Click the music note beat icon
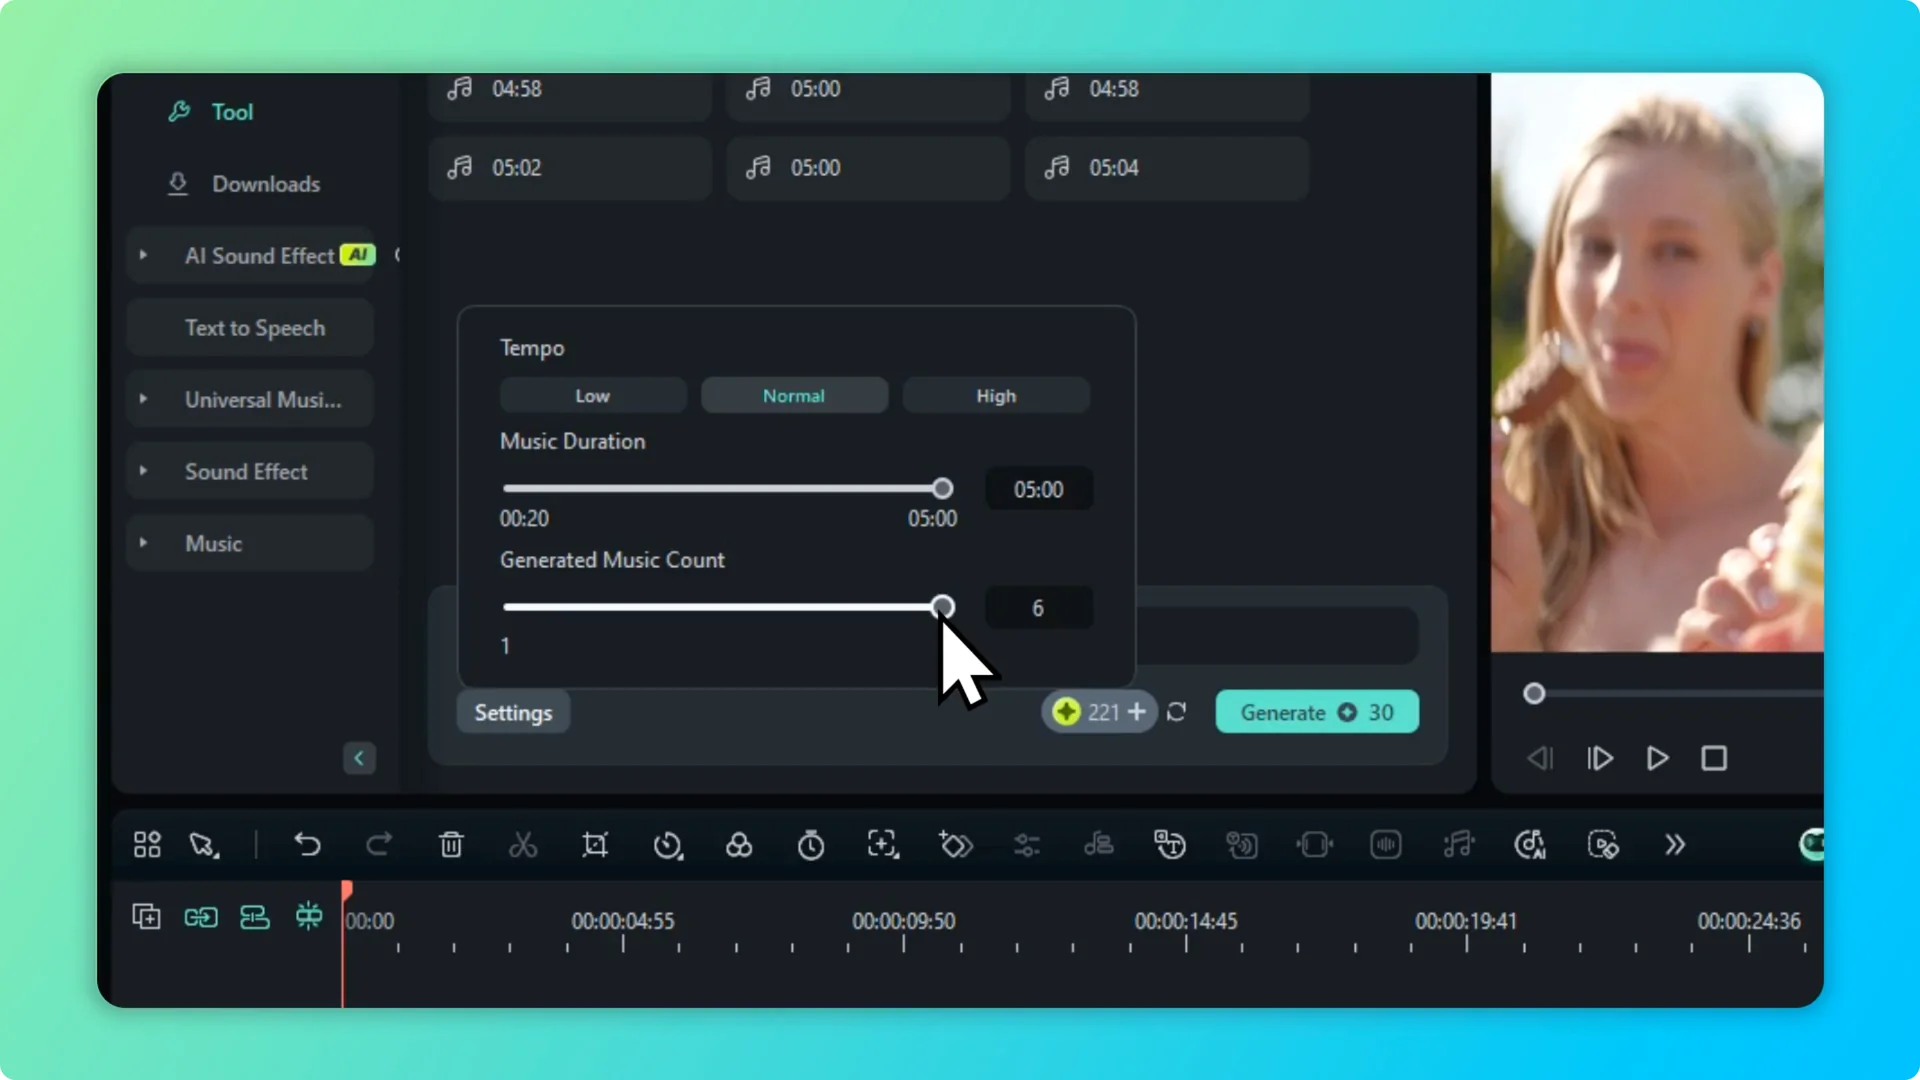 point(1458,845)
